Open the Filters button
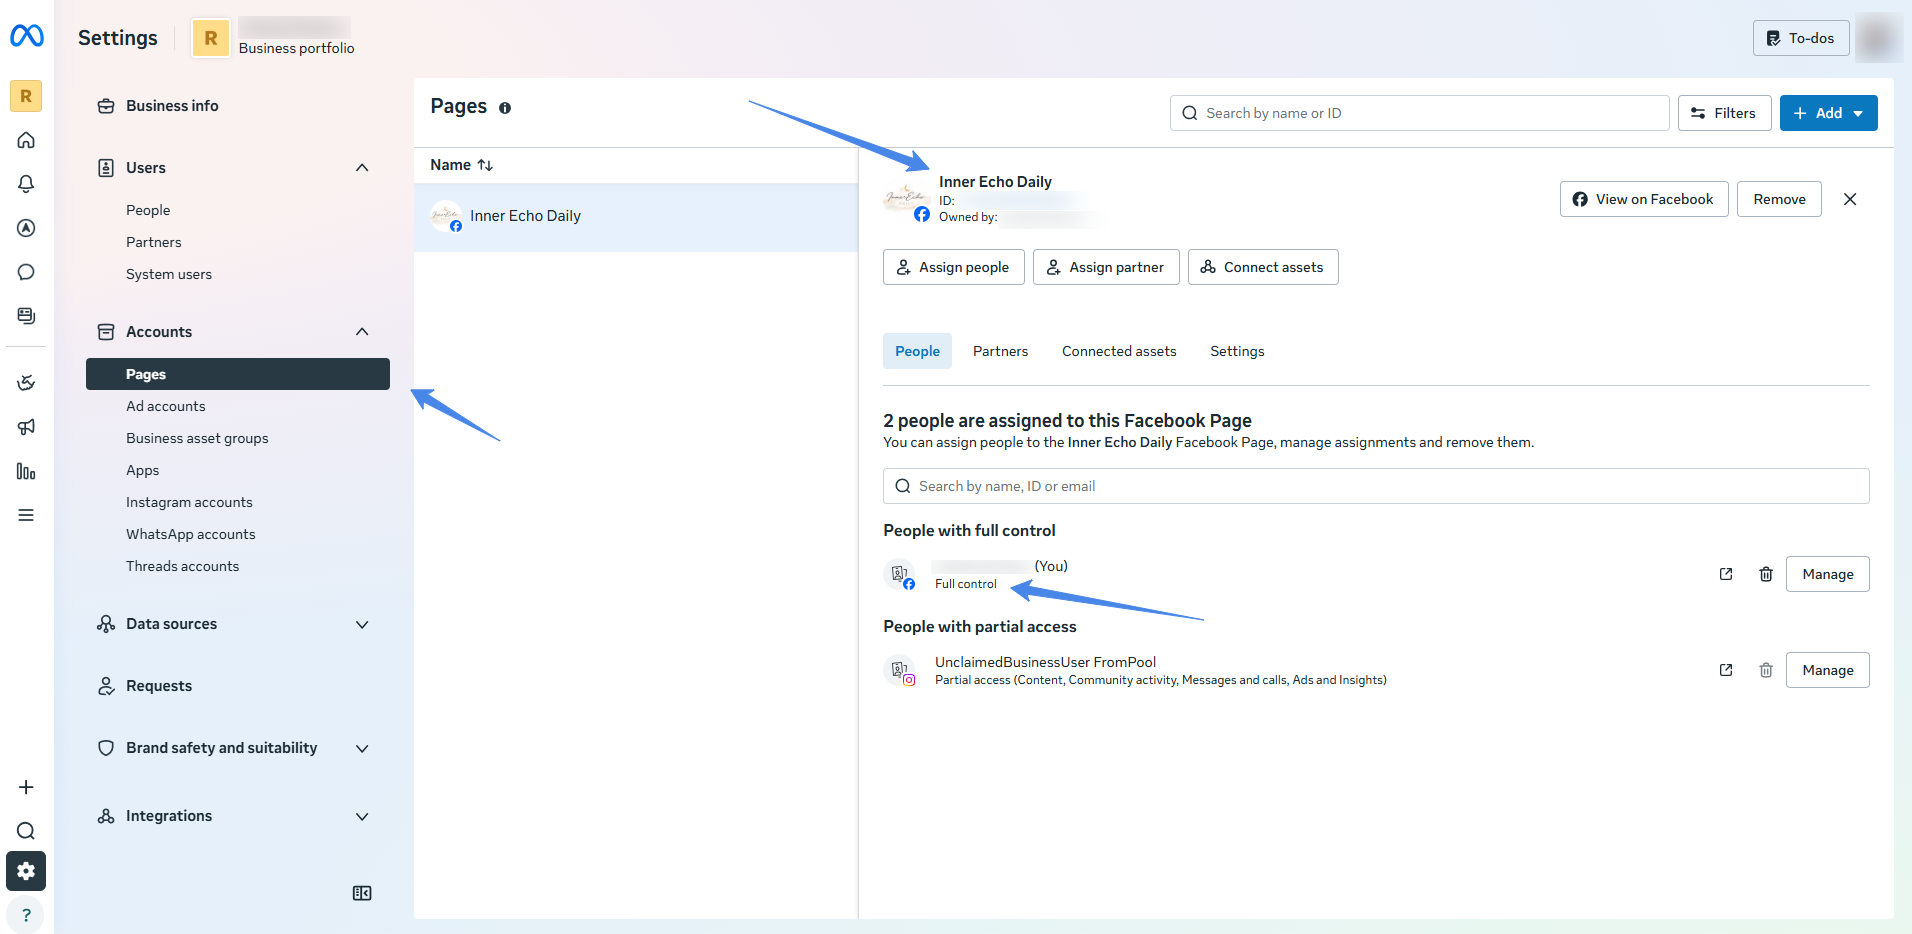 (1724, 113)
